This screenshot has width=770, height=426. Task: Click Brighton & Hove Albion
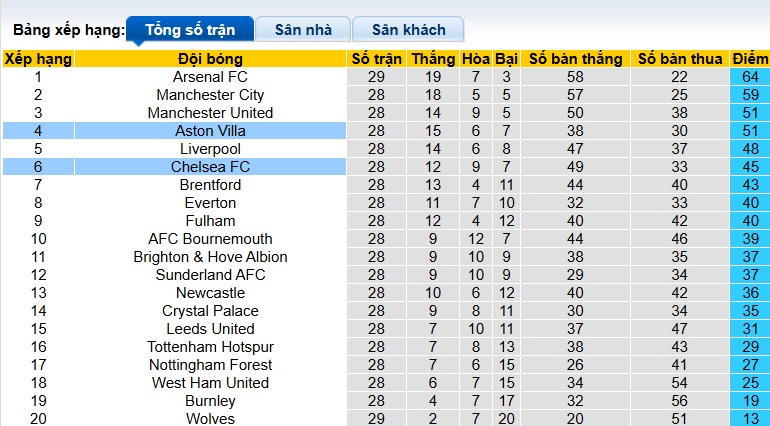click(210, 257)
